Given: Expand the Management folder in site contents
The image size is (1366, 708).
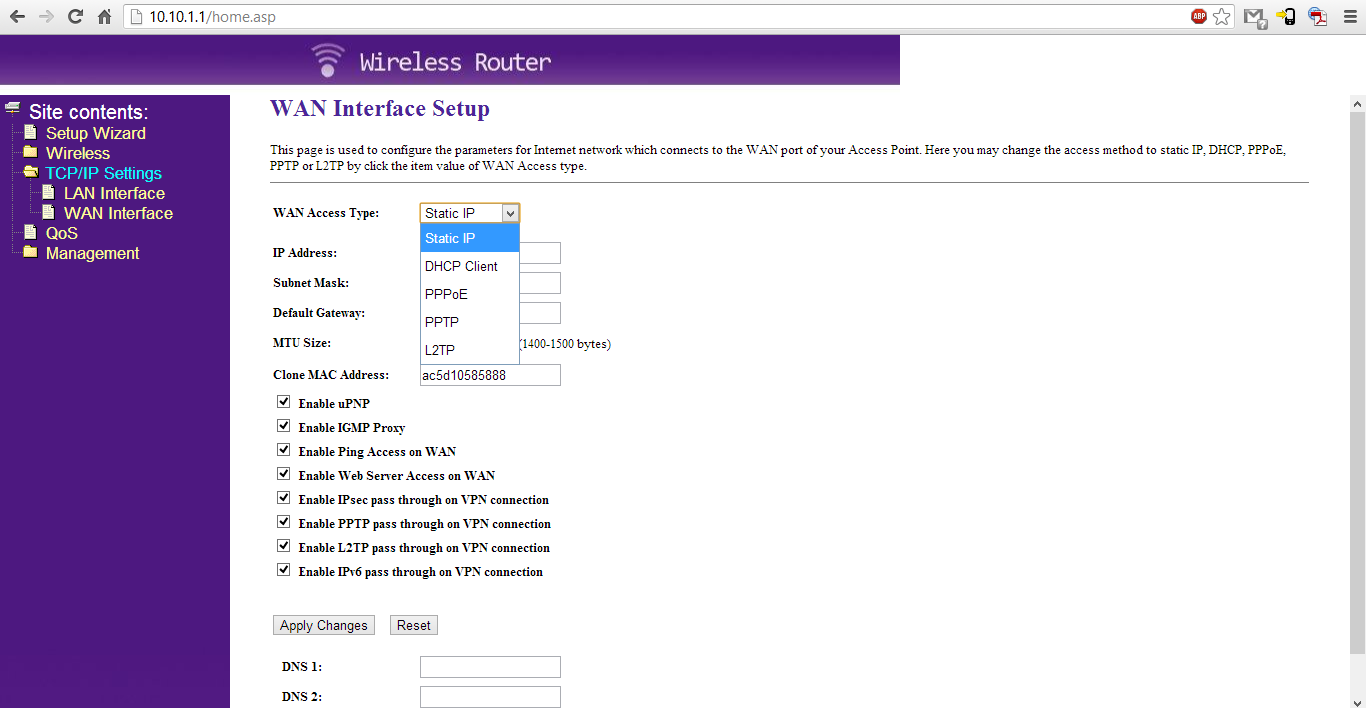Looking at the screenshot, I should pos(30,253).
